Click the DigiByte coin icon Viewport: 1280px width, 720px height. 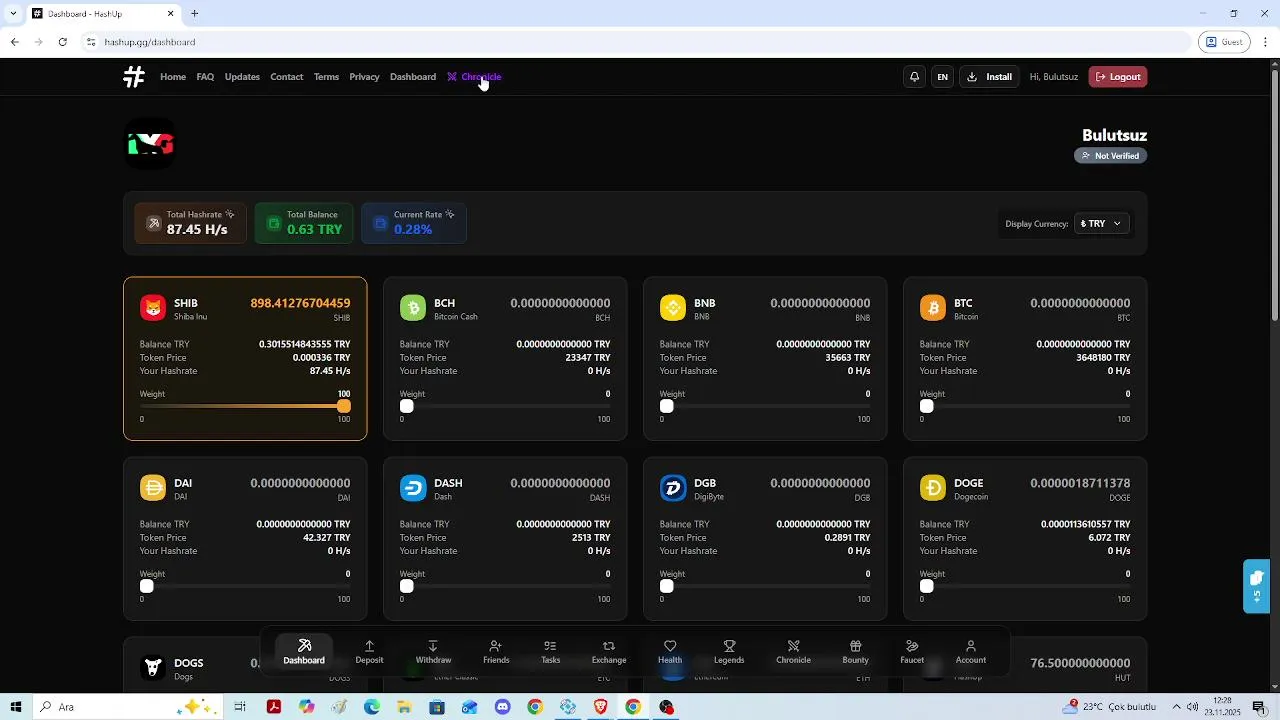673,488
